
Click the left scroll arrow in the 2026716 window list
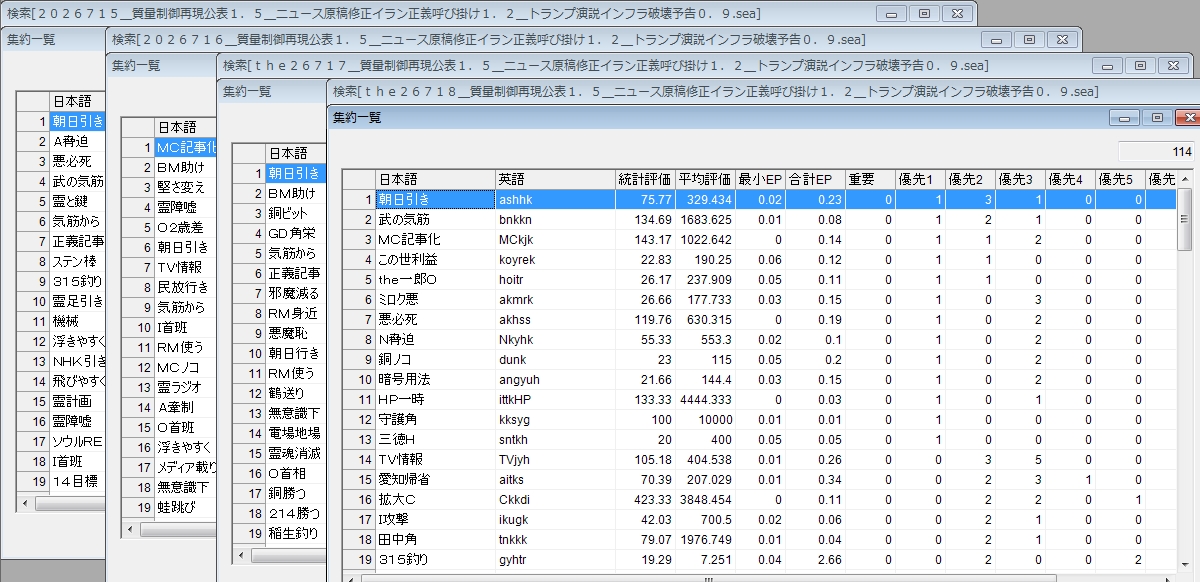coord(128,529)
